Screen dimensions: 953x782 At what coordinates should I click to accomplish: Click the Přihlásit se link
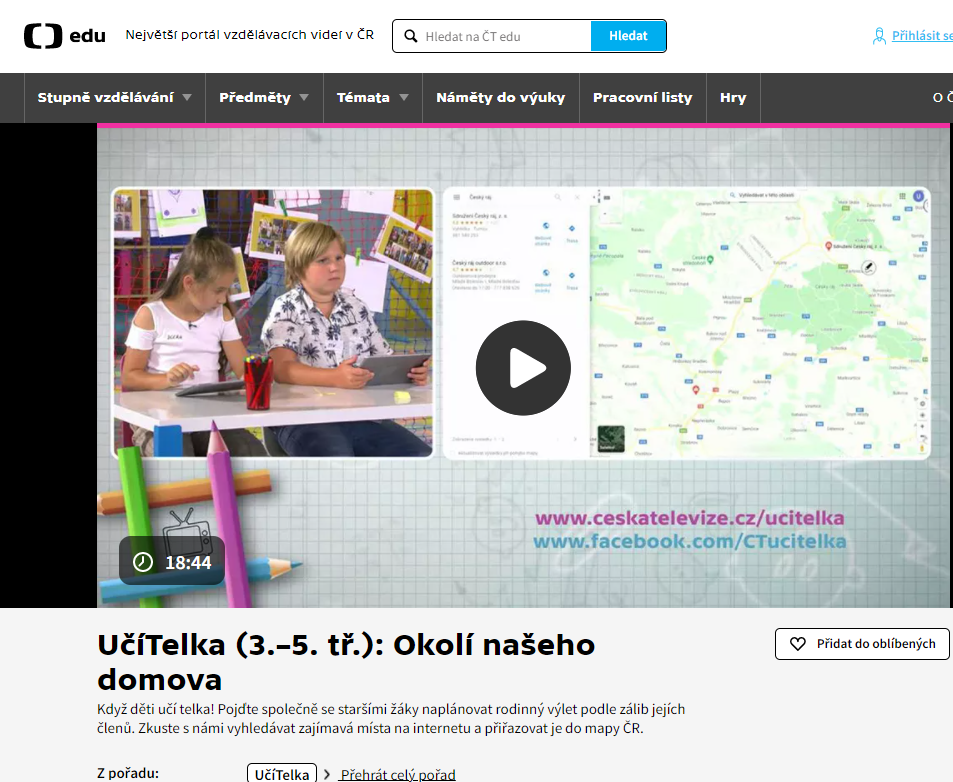coord(922,36)
